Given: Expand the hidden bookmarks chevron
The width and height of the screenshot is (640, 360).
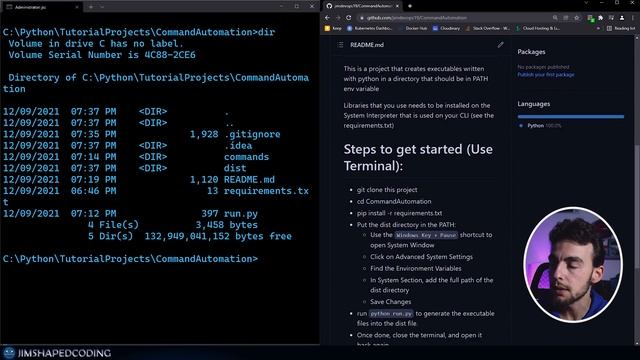Looking at the screenshot, I should [x=598, y=29].
